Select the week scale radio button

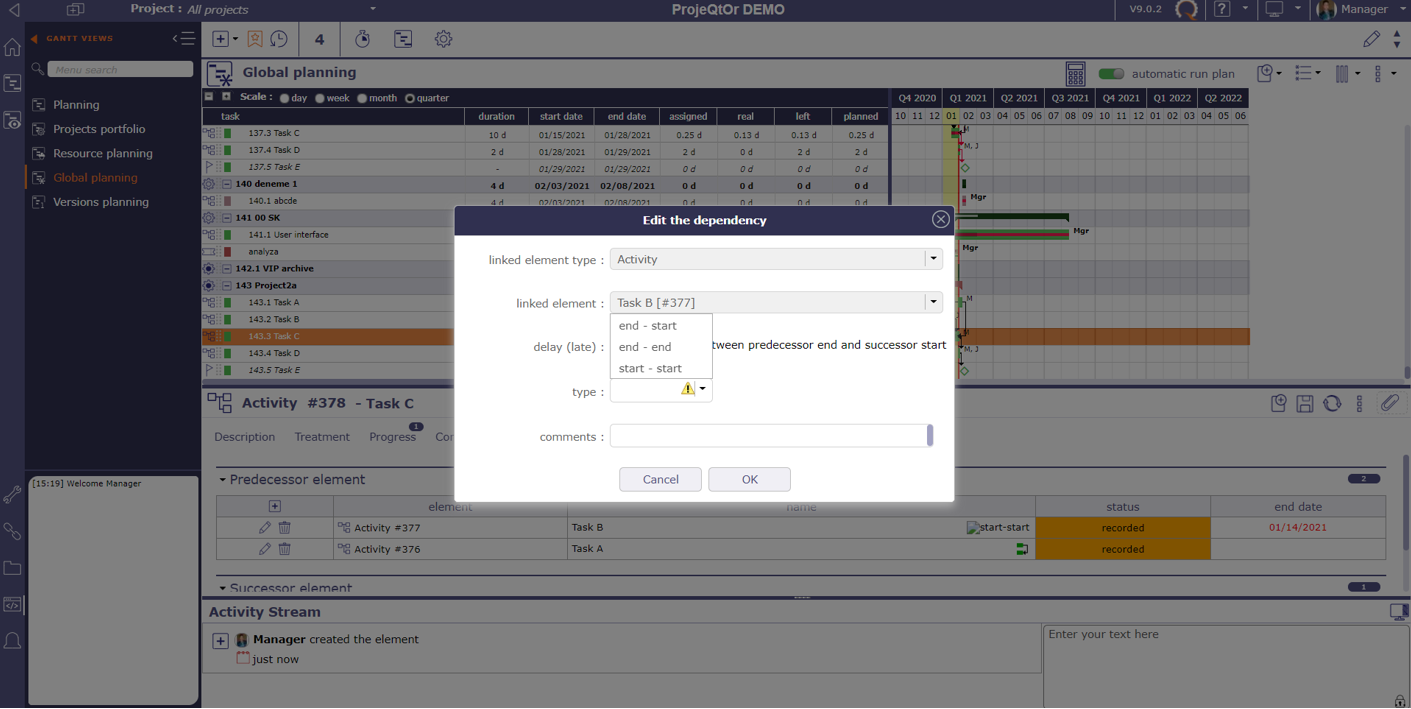pos(320,99)
